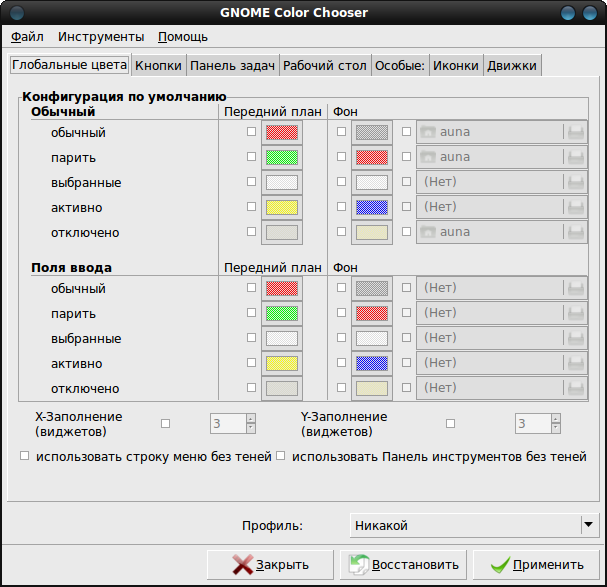Click the drive icon in парить auna row
Screen dimensions: 607x587
tap(576, 157)
